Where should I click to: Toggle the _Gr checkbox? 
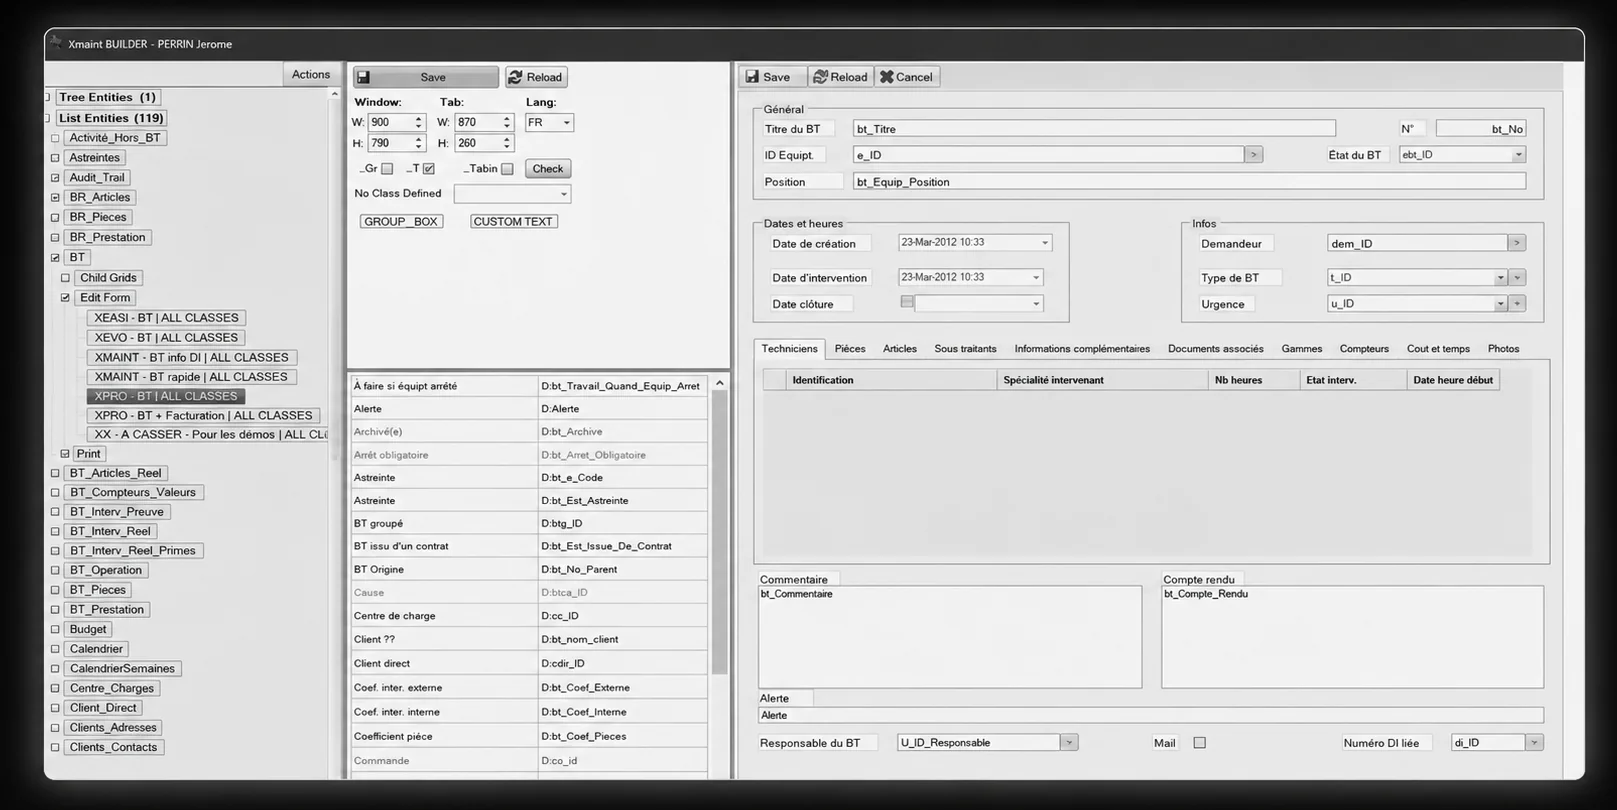coord(387,169)
